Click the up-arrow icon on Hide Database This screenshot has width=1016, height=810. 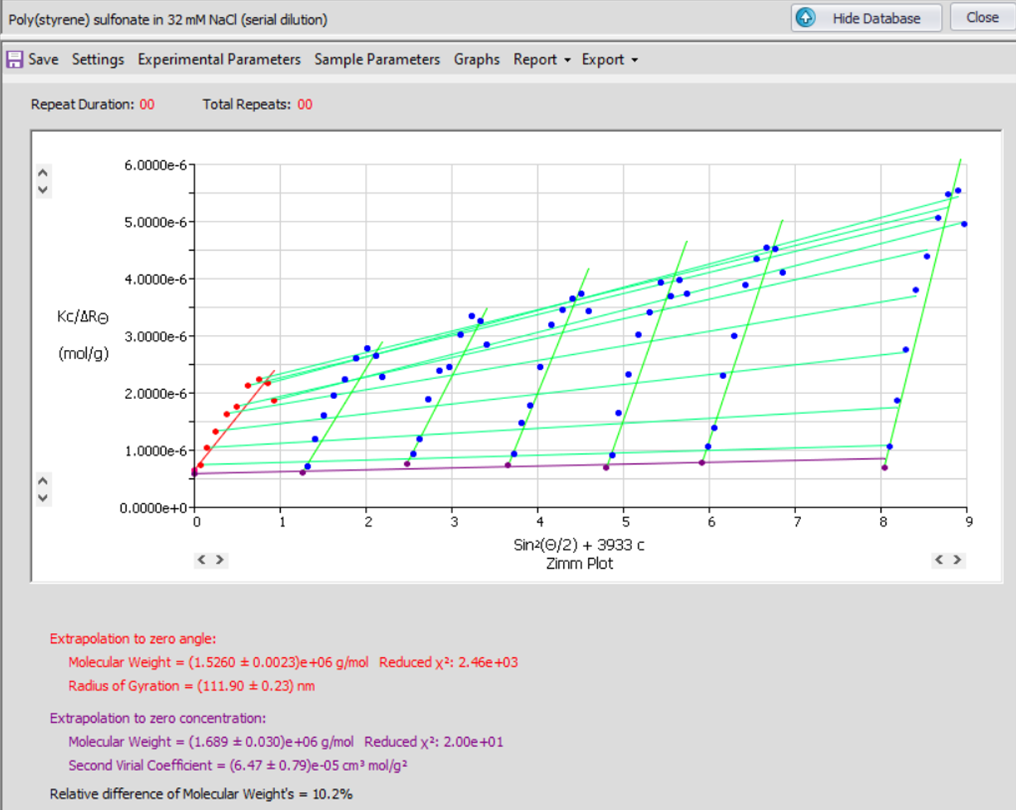pos(808,18)
